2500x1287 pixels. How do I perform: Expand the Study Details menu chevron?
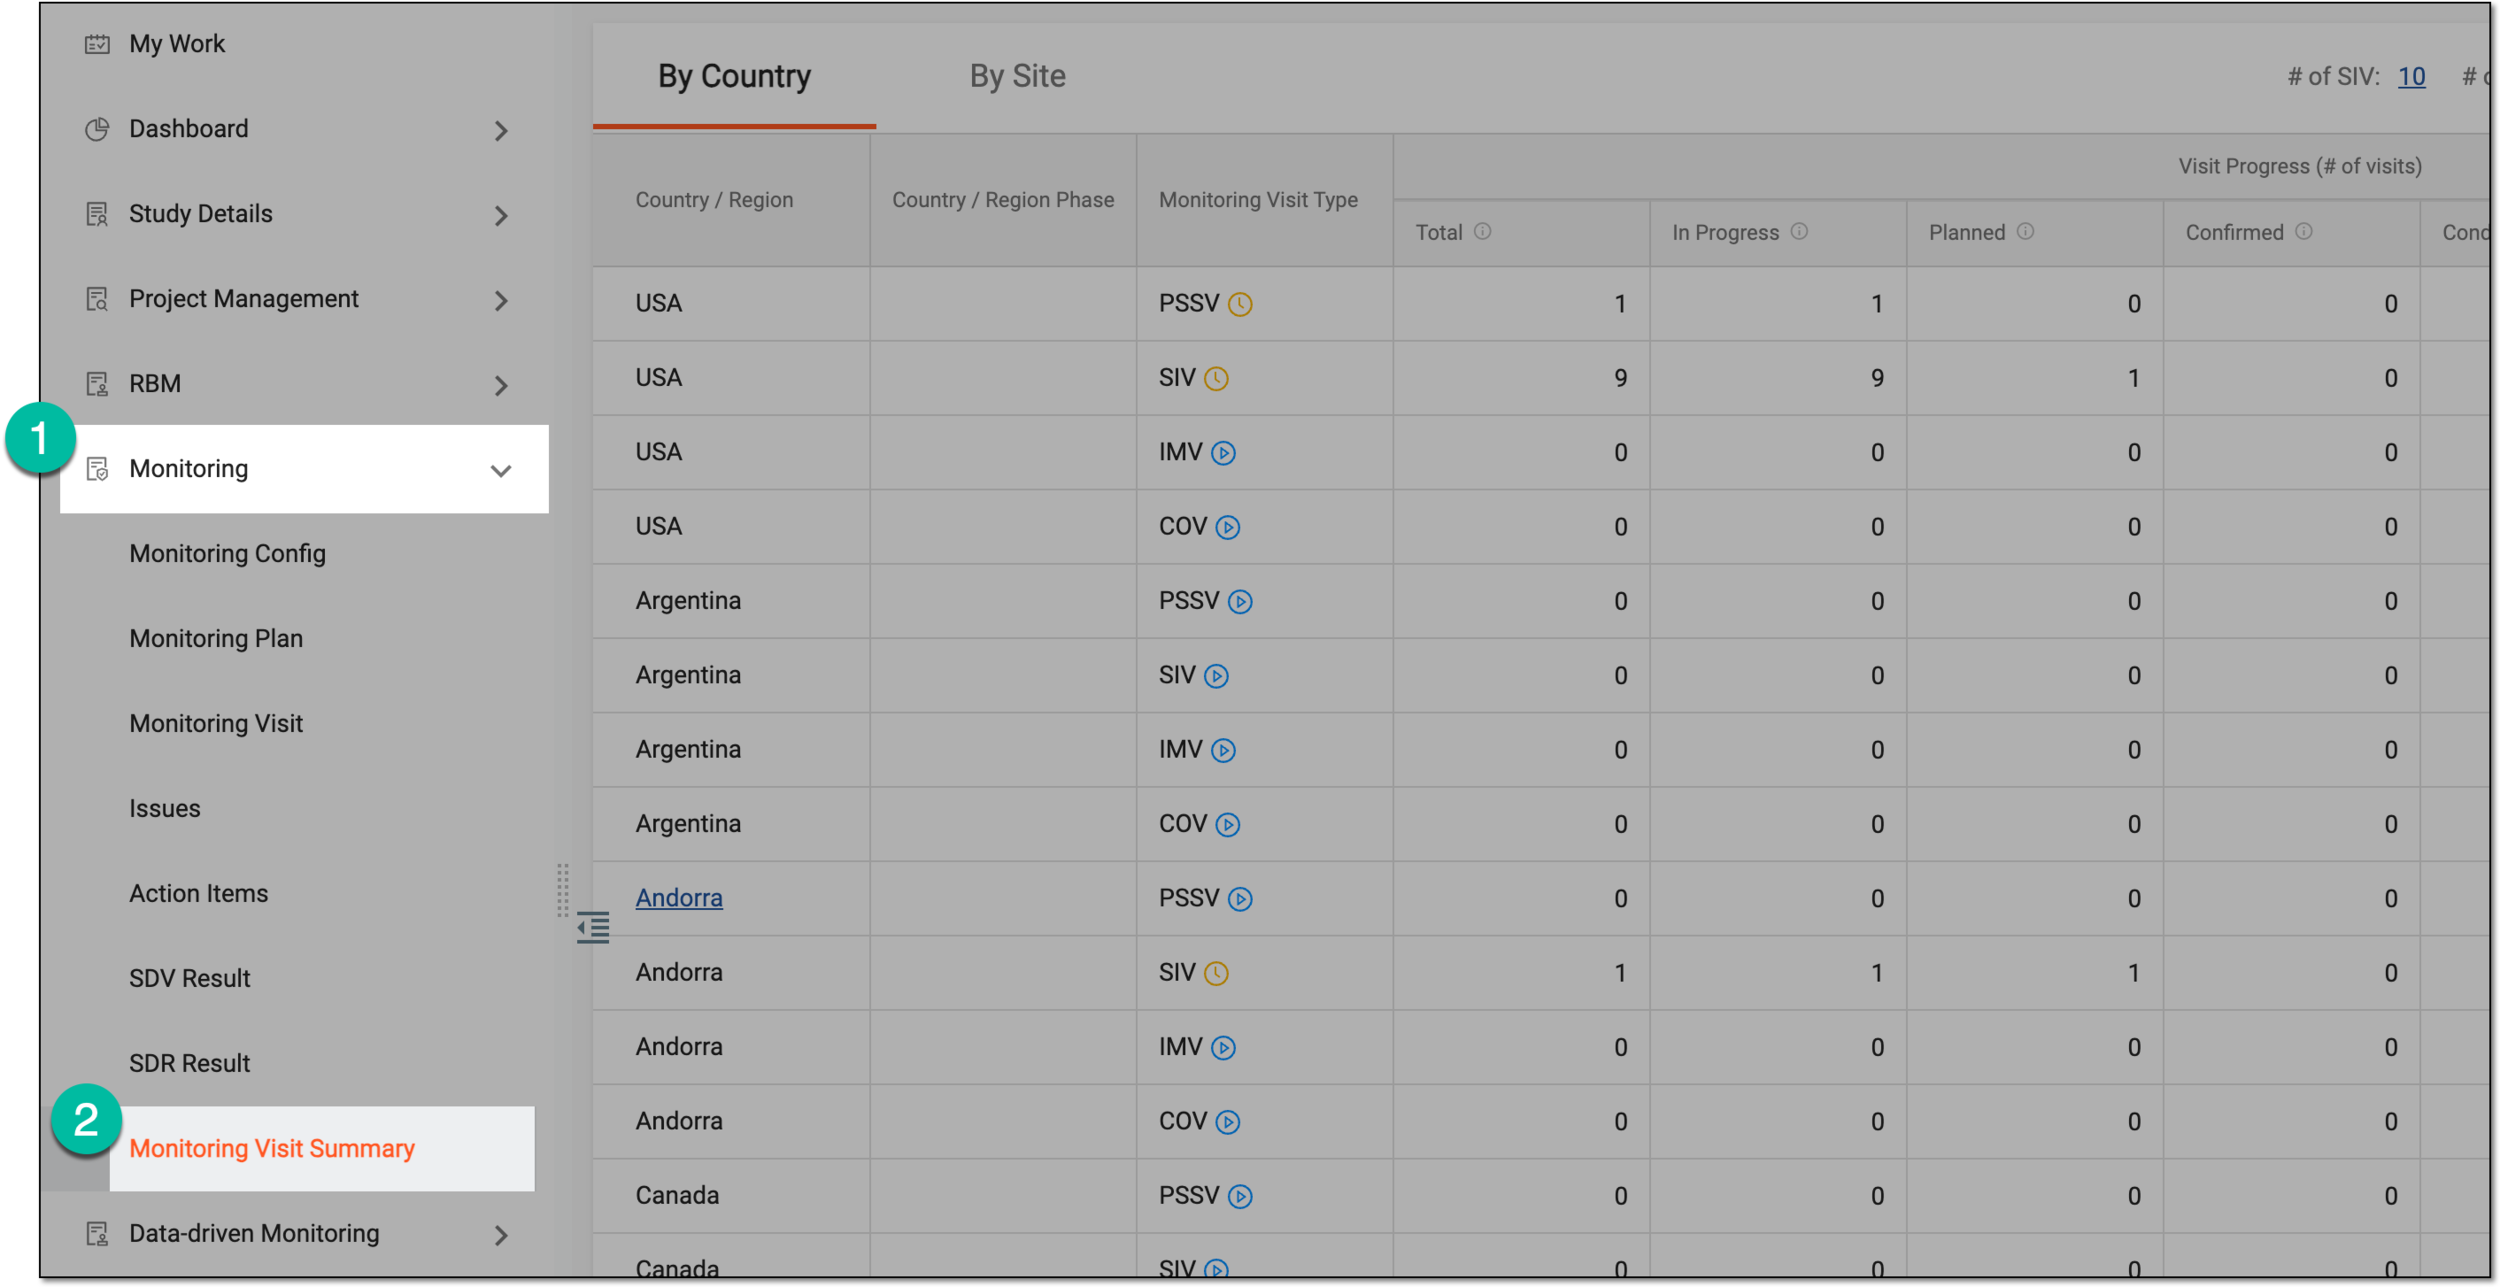501,216
